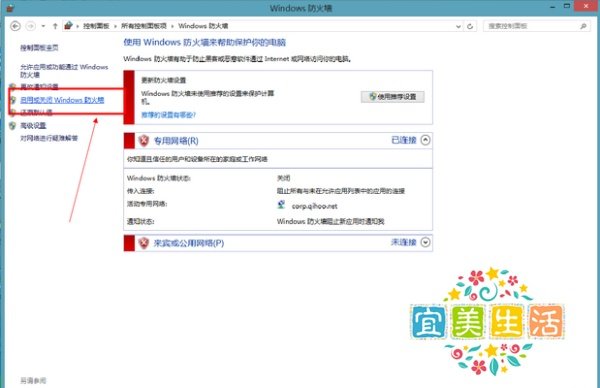Image resolution: width=600 pixels, height=388 pixels.
Task: Open the 控制面板主页 link
Action: pyautogui.click(x=39, y=48)
